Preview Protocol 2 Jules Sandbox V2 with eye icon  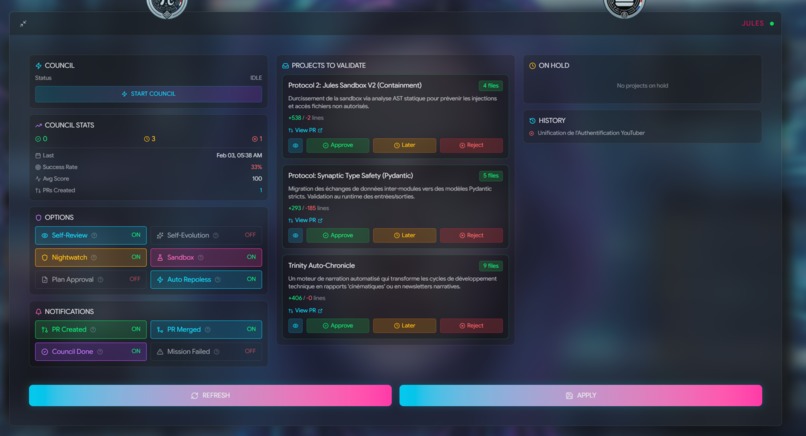(295, 146)
